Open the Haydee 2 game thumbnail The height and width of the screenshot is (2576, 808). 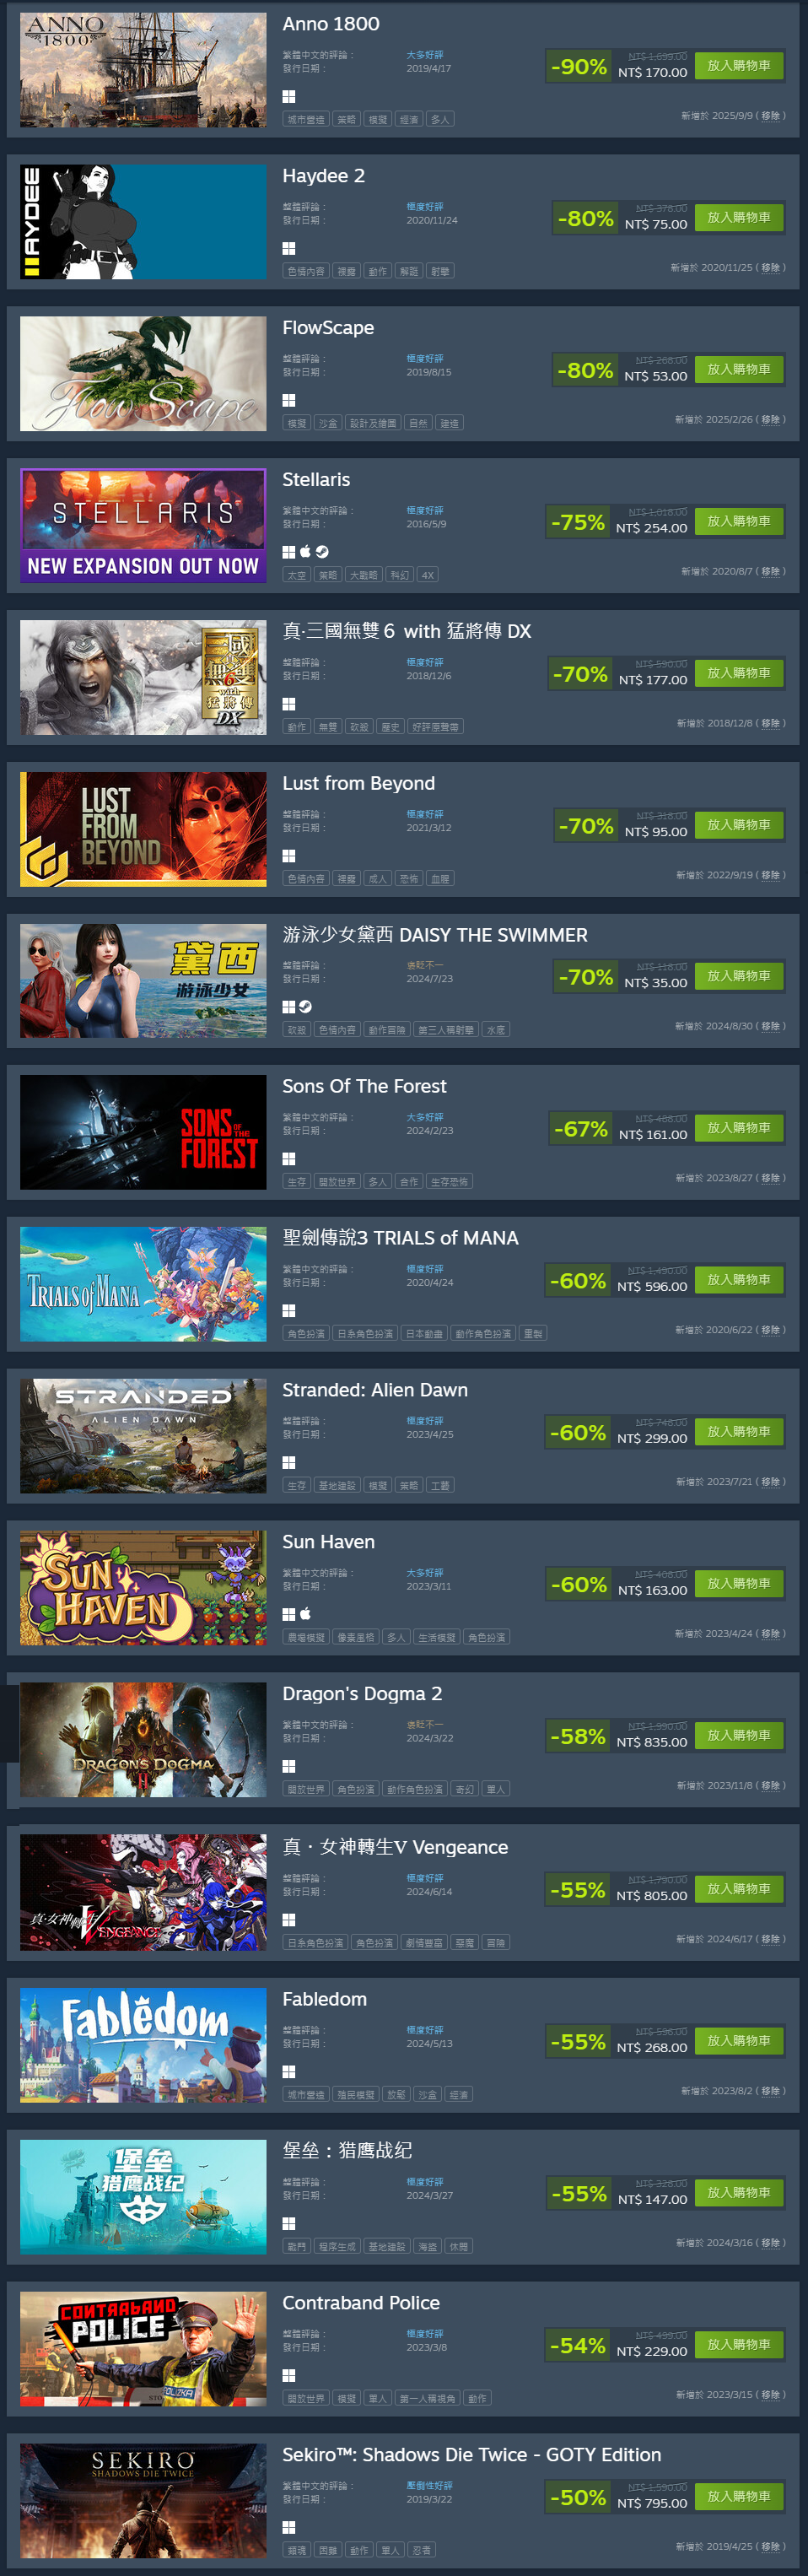[143, 222]
